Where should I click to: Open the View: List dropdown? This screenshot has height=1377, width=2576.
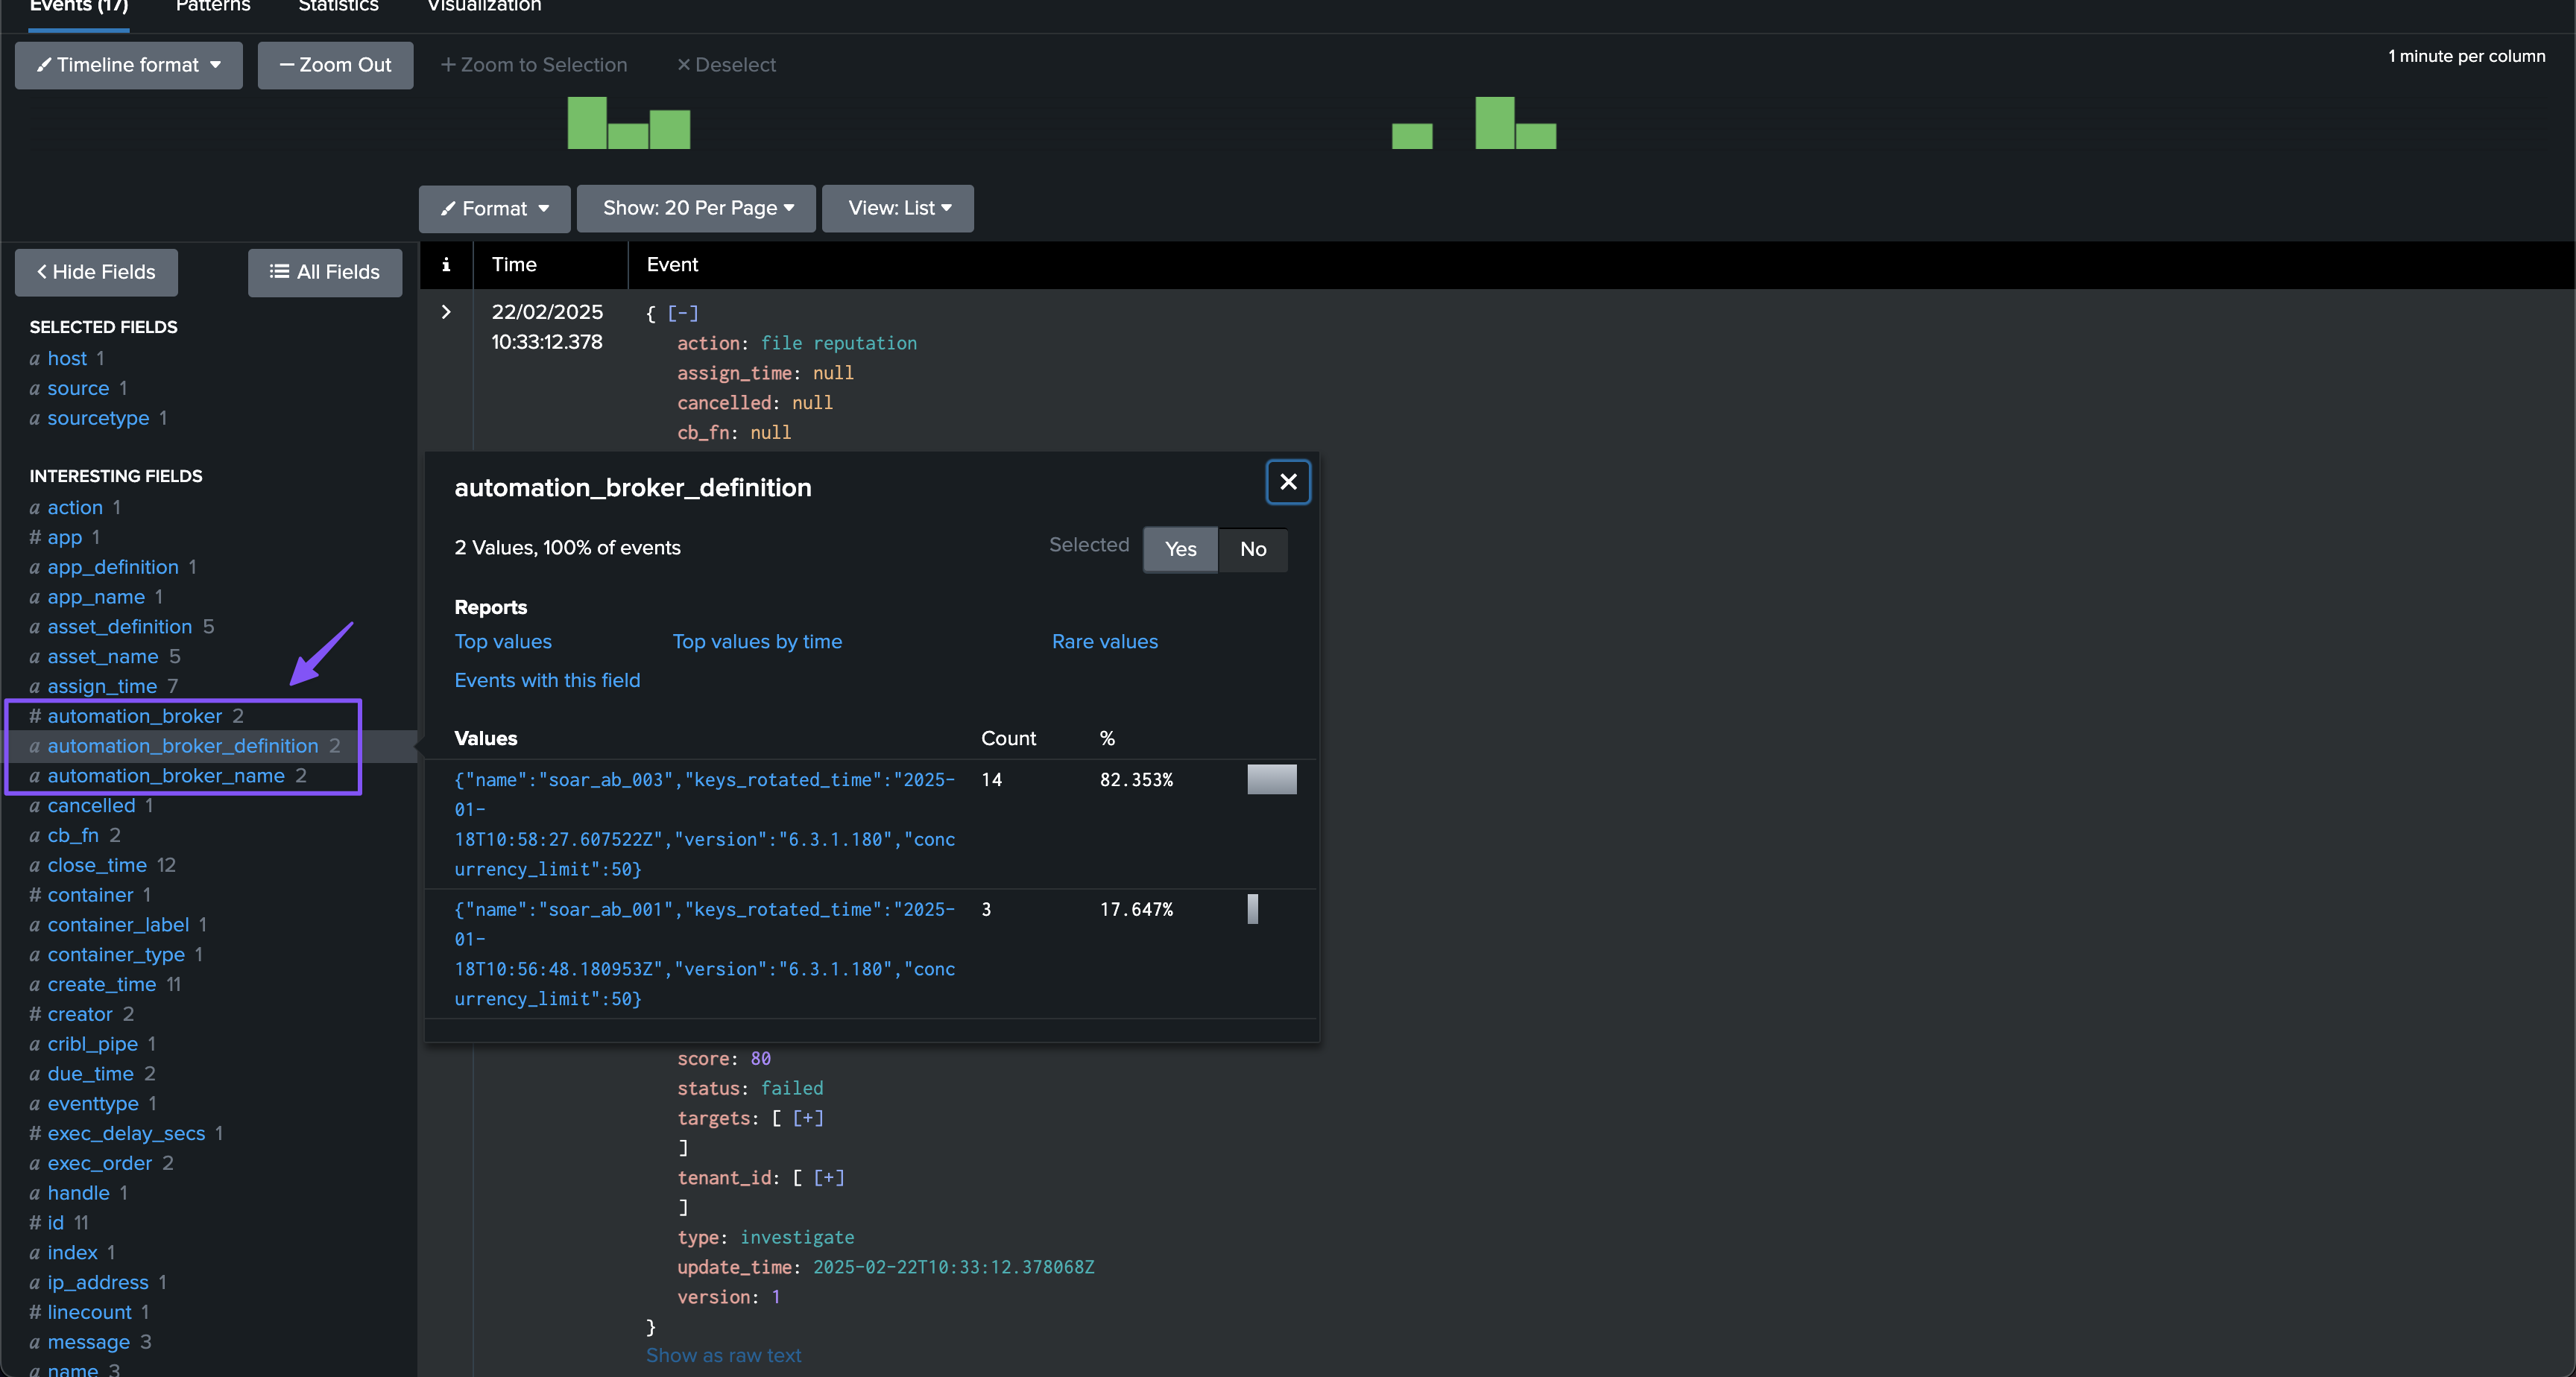tap(898, 208)
